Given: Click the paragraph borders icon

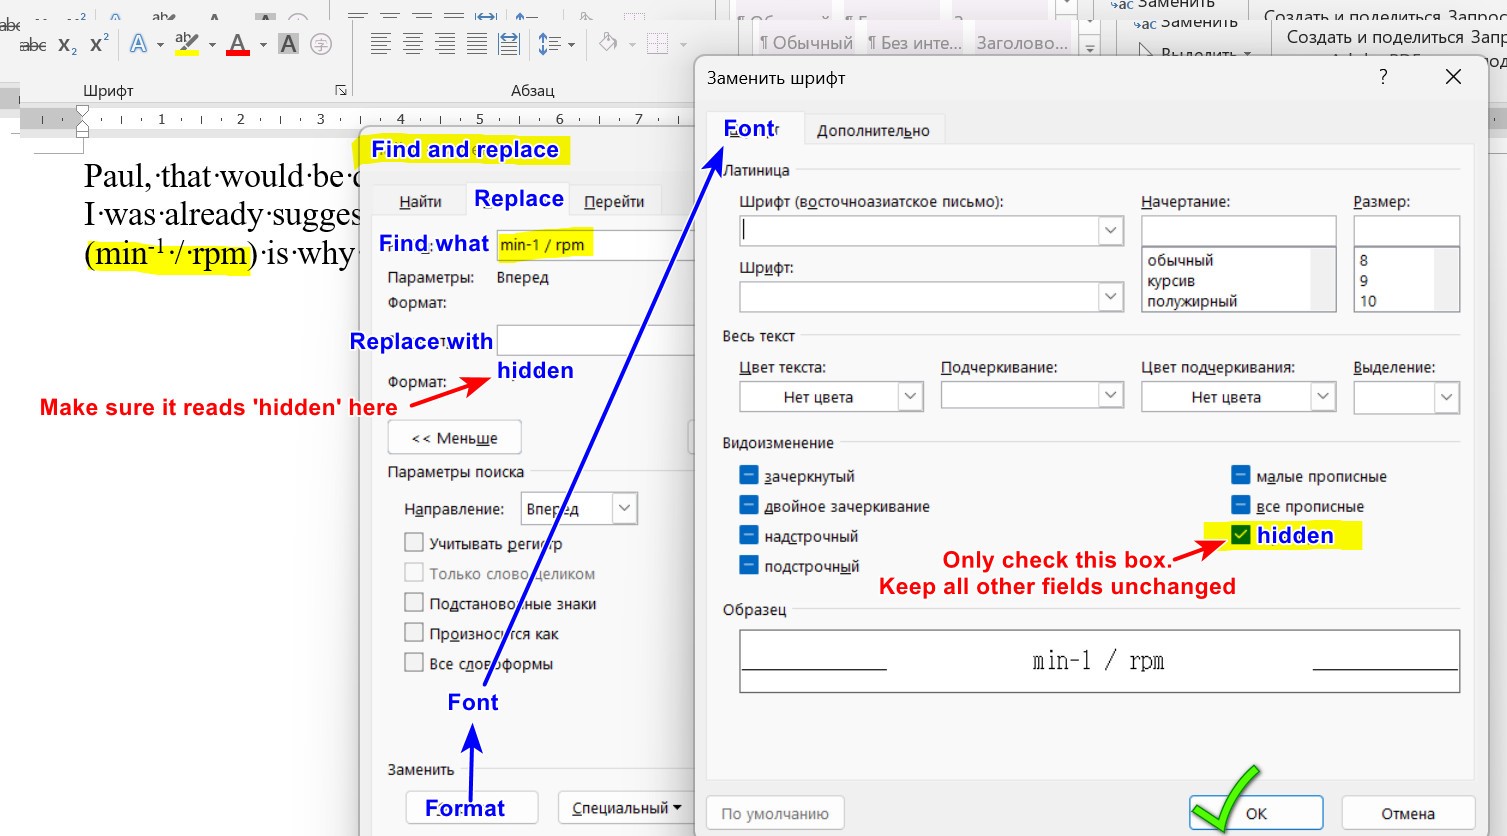Looking at the screenshot, I should pyautogui.click(x=657, y=44).
